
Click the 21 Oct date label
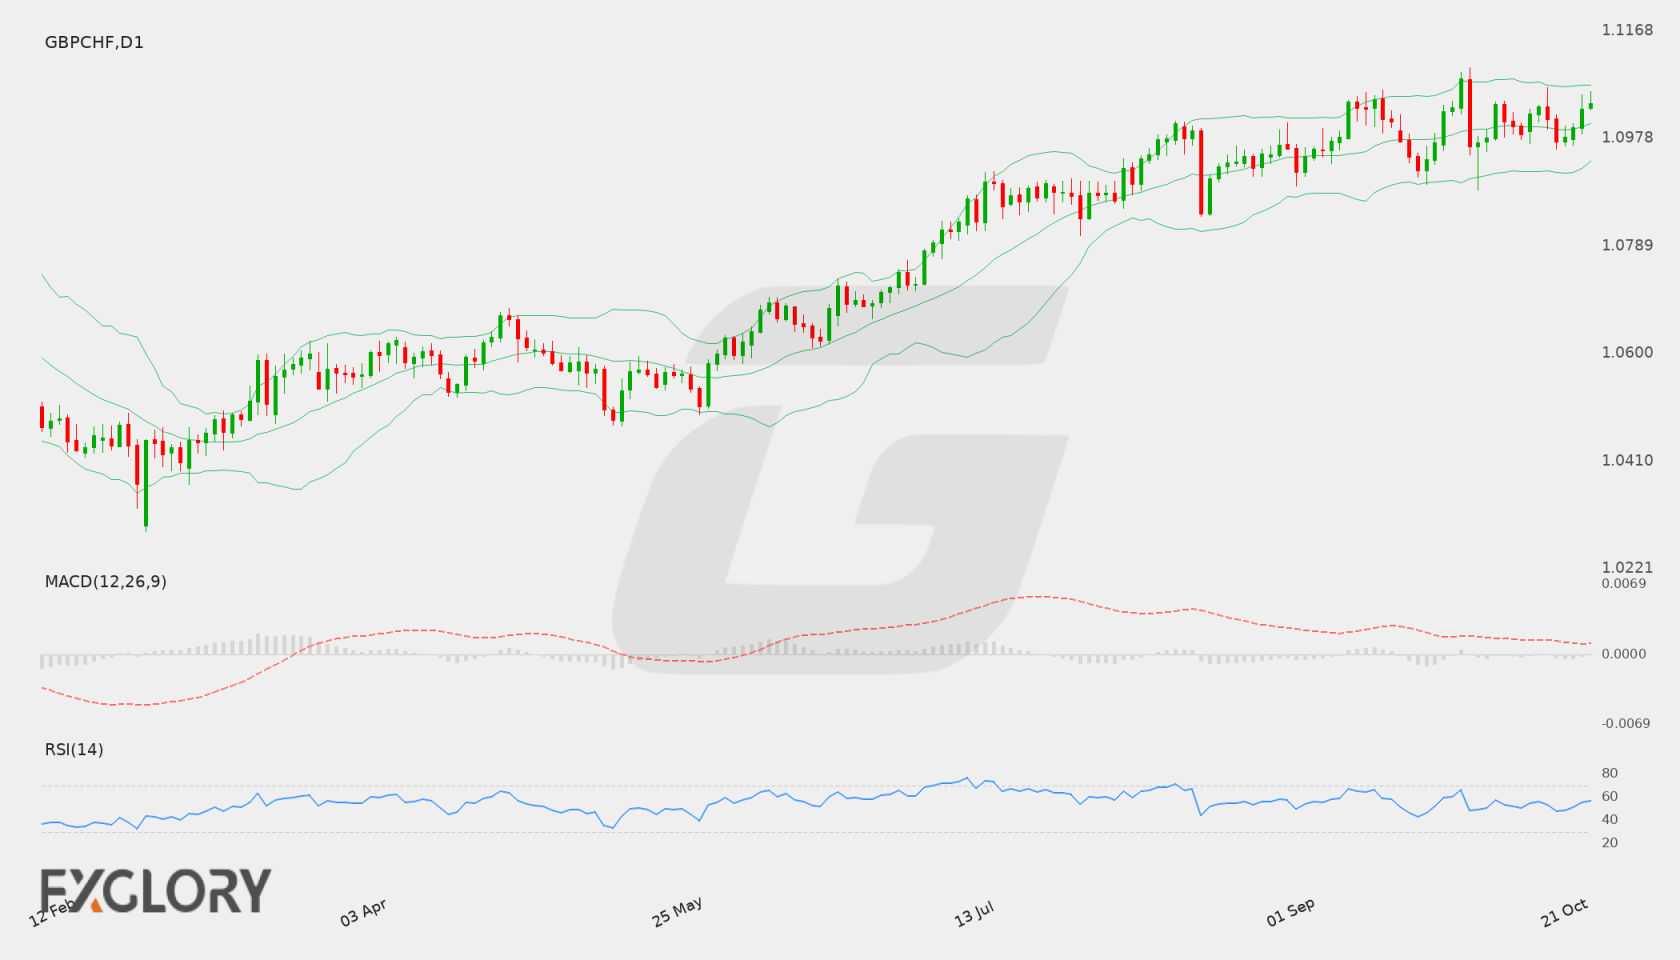point(1564,912)
